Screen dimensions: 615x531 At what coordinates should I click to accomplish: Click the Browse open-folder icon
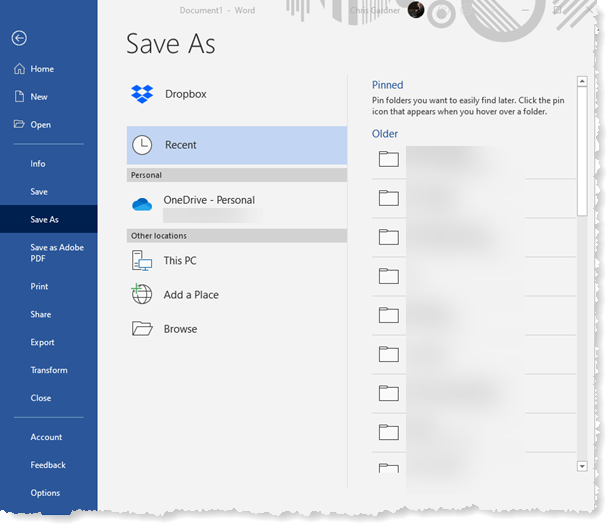tap(142, 329)
